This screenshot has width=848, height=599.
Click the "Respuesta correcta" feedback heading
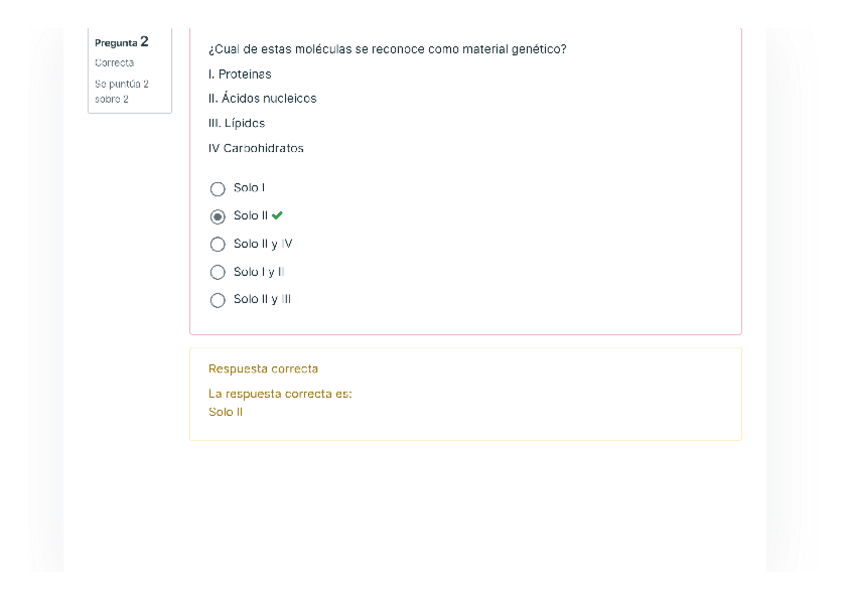263,369
